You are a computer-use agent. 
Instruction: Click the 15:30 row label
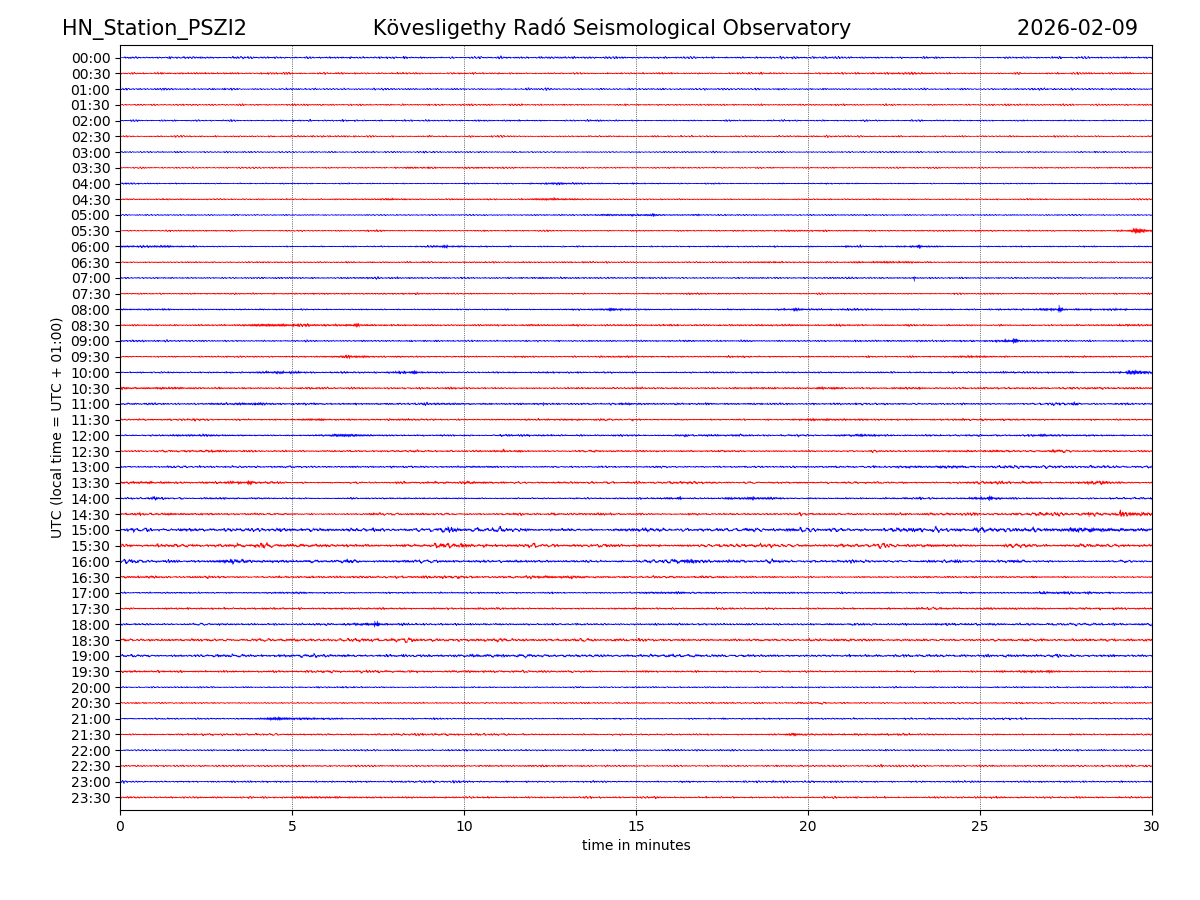(91, 546)
